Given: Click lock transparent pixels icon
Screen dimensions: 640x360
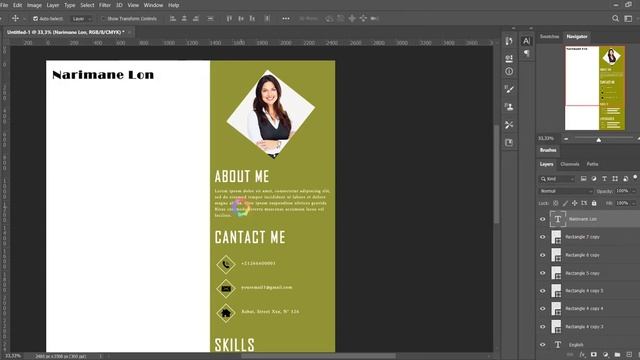Looking at the screenshot, I should tap(556, 203).
